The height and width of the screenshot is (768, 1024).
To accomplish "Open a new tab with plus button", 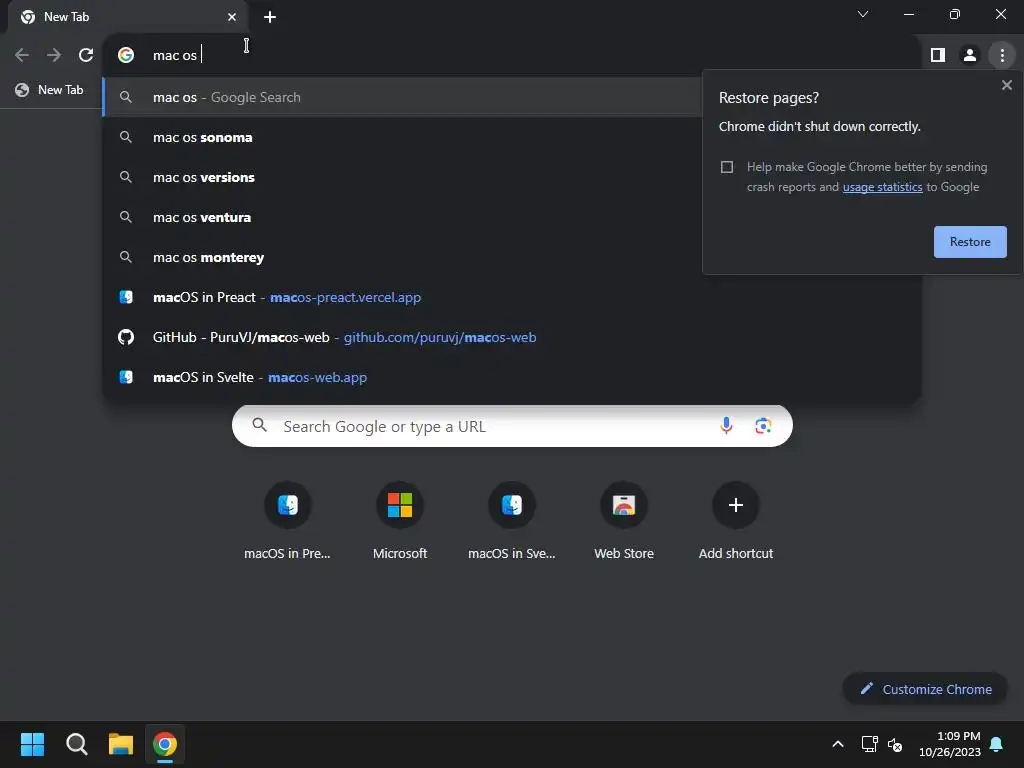I will point(270,17).
